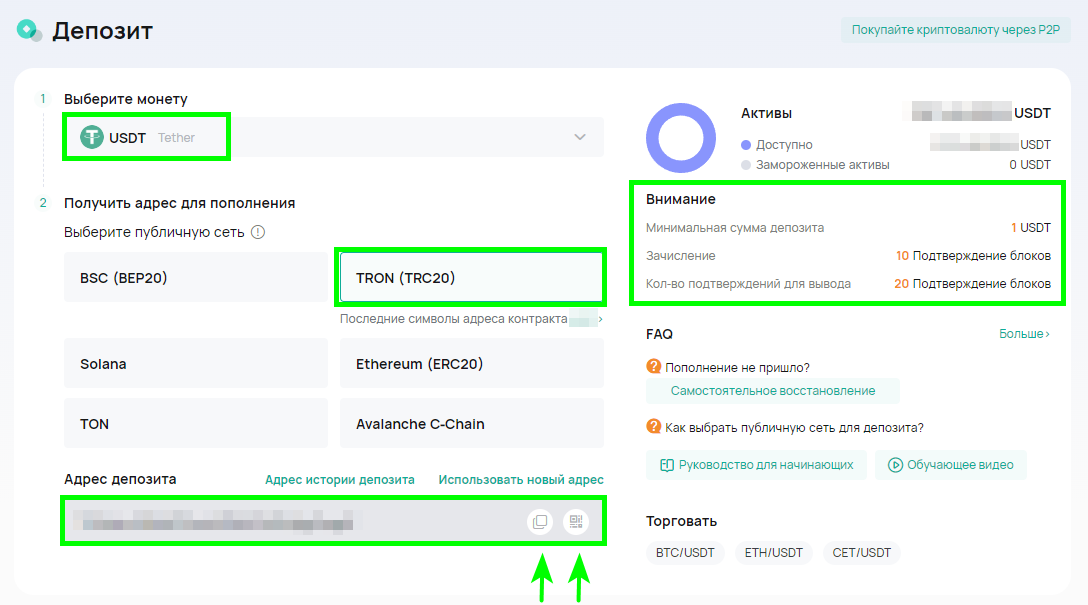
Task: Select the TRON (TRC20) network
Action: [x=471, y=278]
